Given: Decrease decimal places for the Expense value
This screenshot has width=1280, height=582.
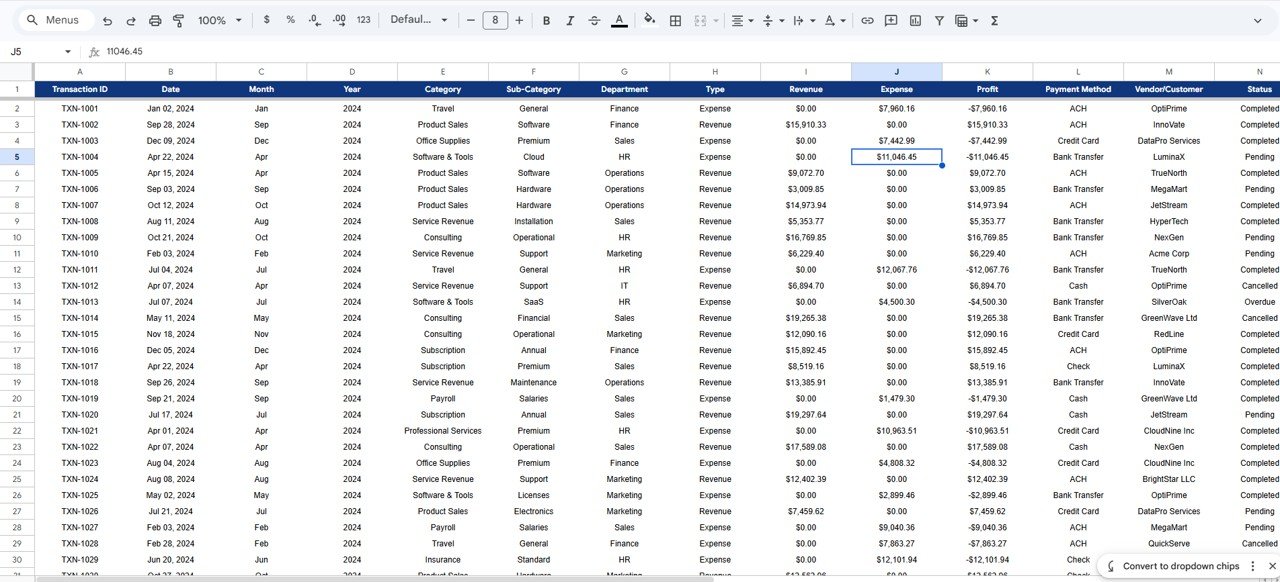Looking at the screenshot, I should coord(315,20).
